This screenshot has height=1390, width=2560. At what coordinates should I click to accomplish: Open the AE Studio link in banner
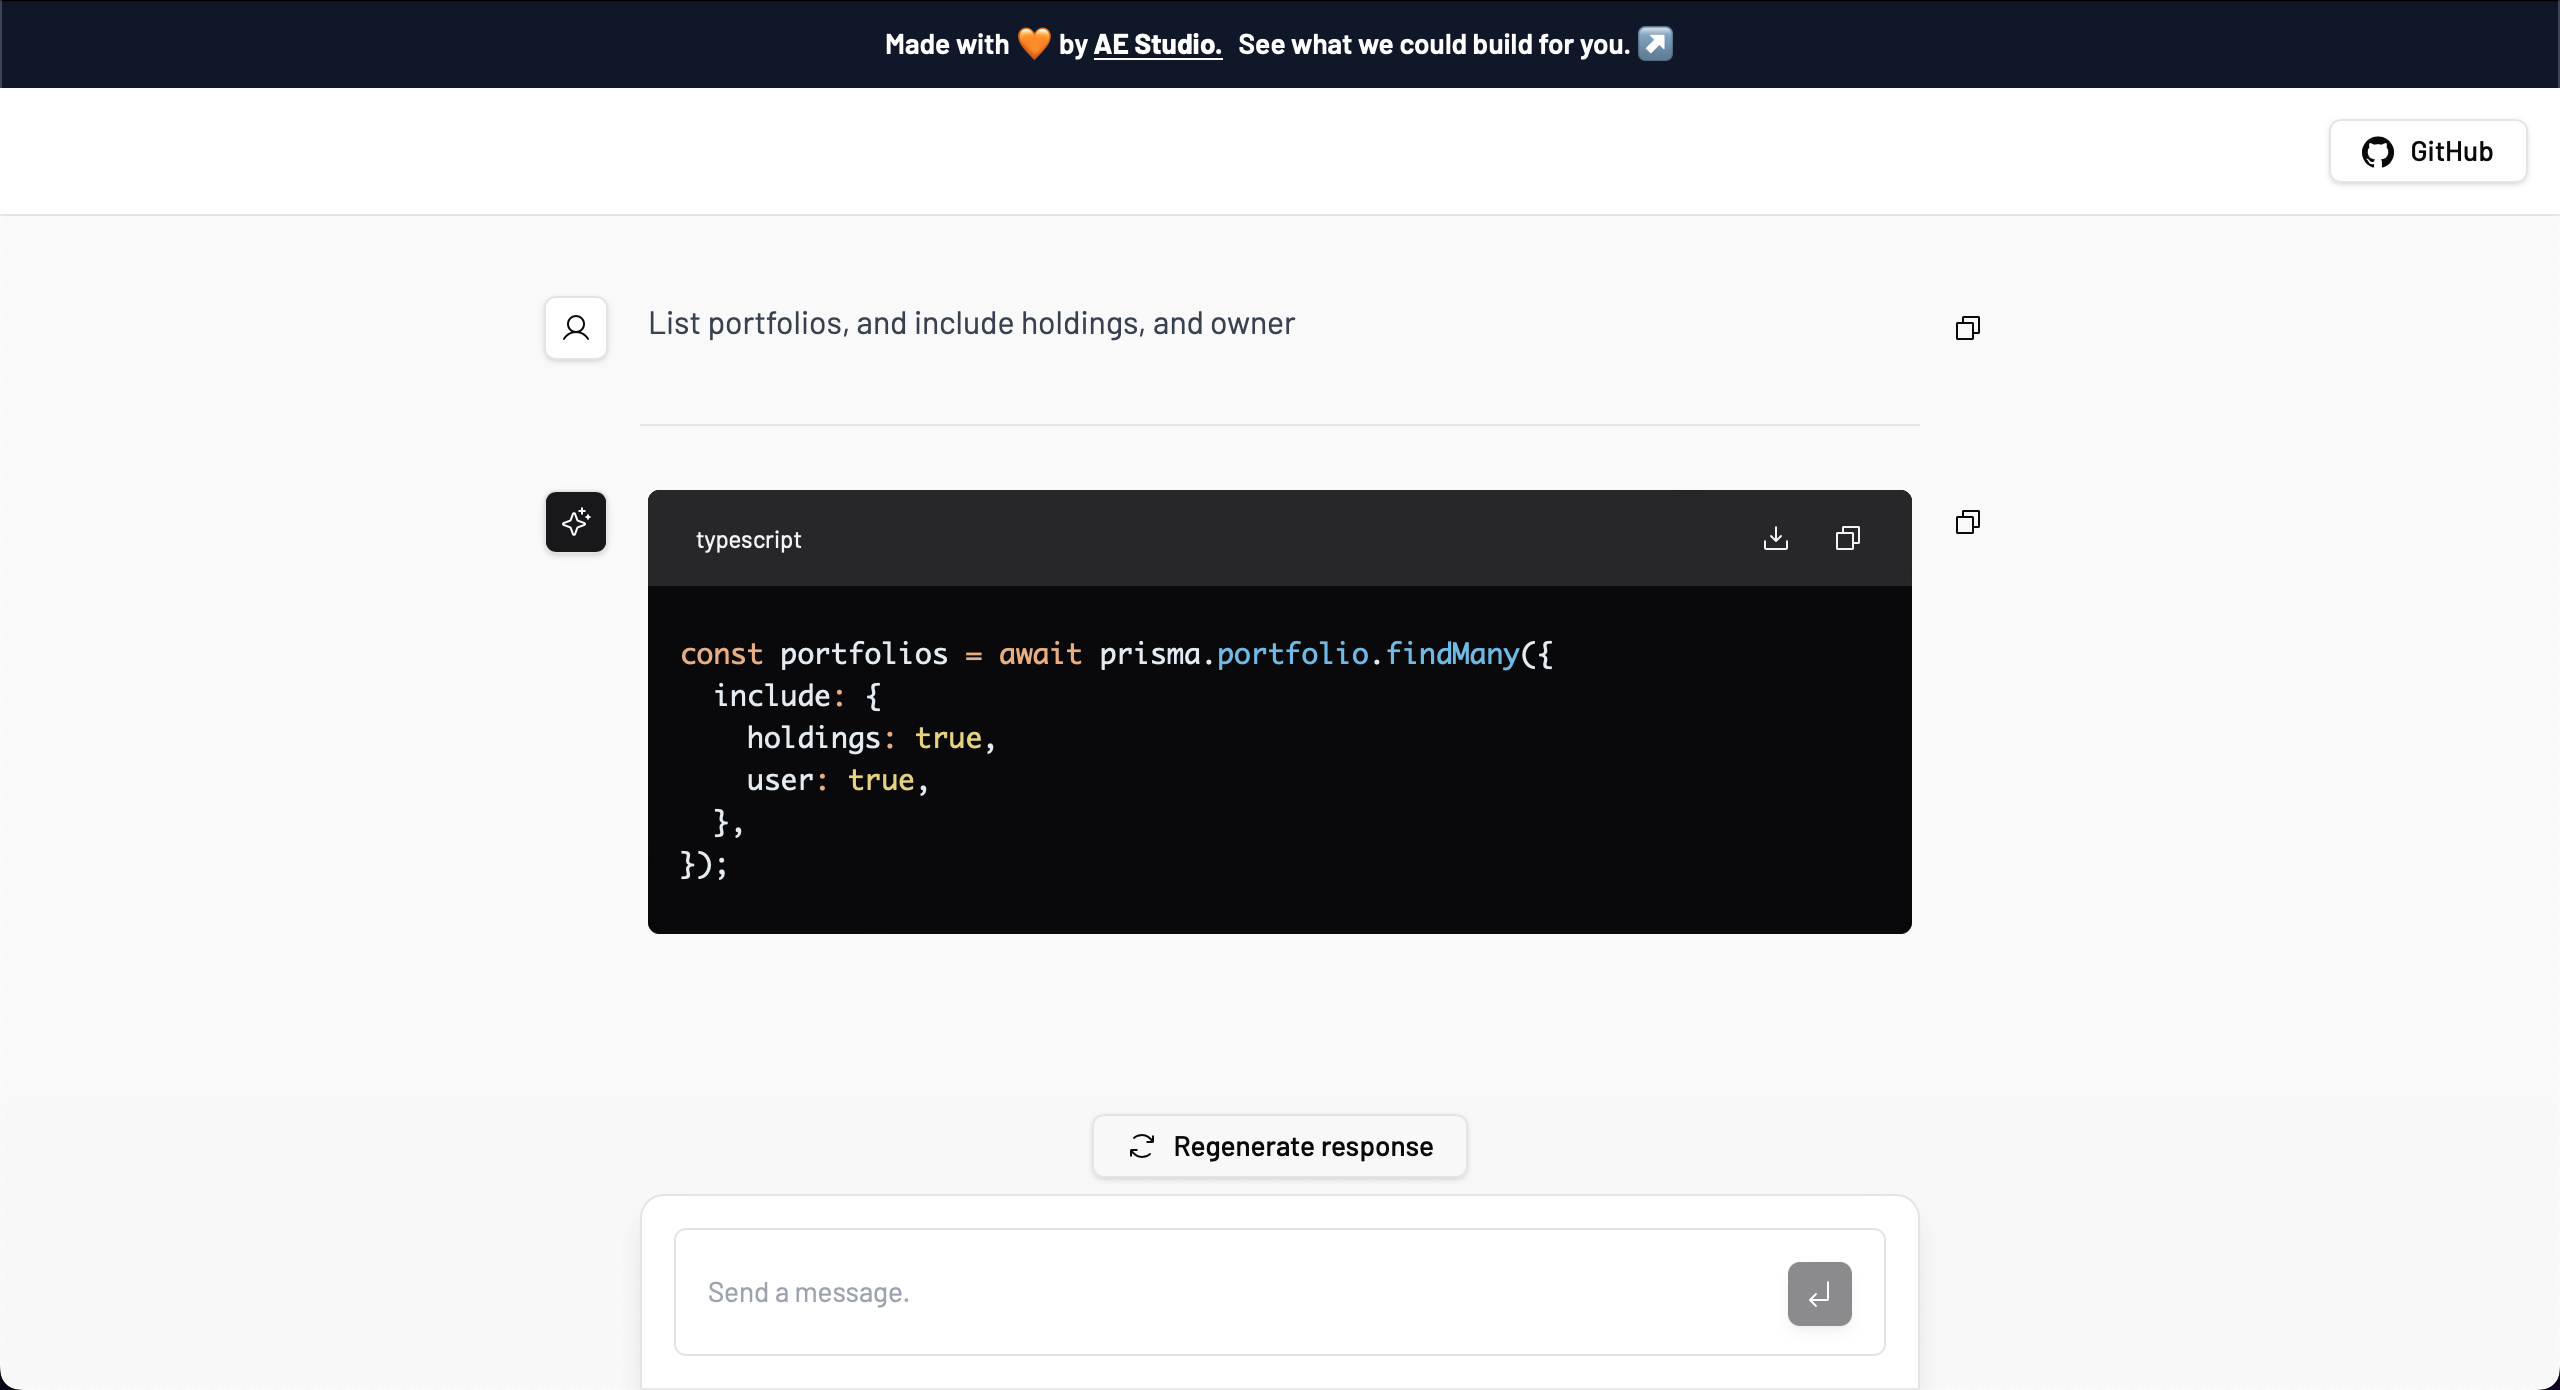point(1157,44)
